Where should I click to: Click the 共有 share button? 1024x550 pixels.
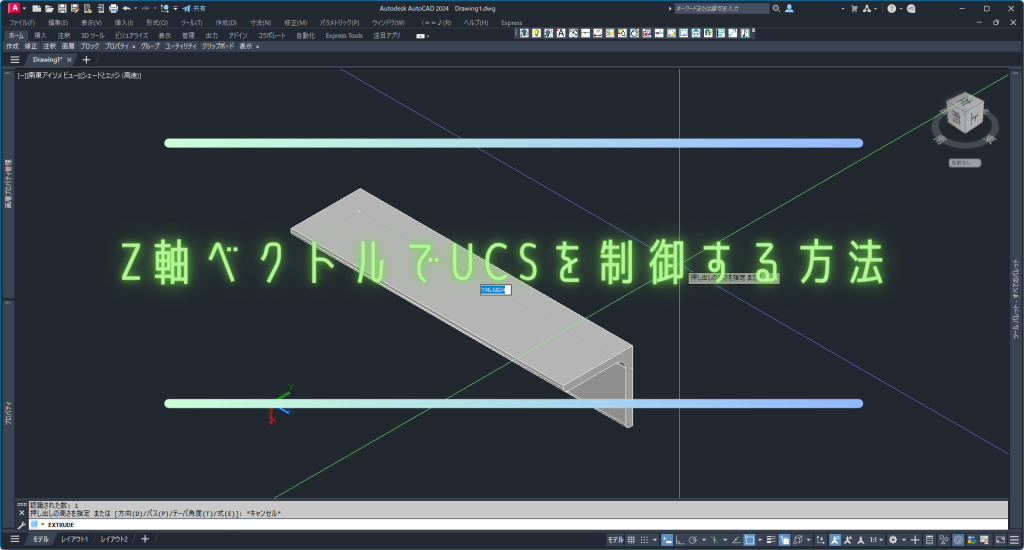click(x=194, y=8)
